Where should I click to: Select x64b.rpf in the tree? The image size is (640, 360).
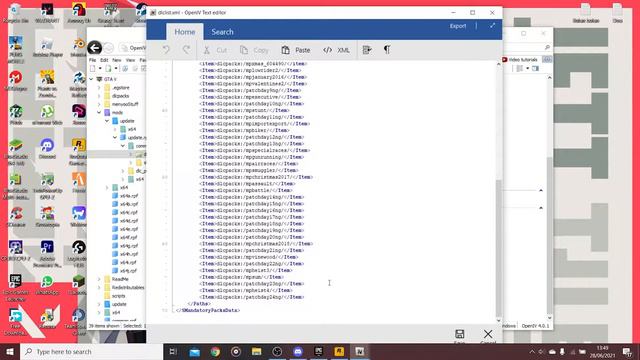click(129, 204)
